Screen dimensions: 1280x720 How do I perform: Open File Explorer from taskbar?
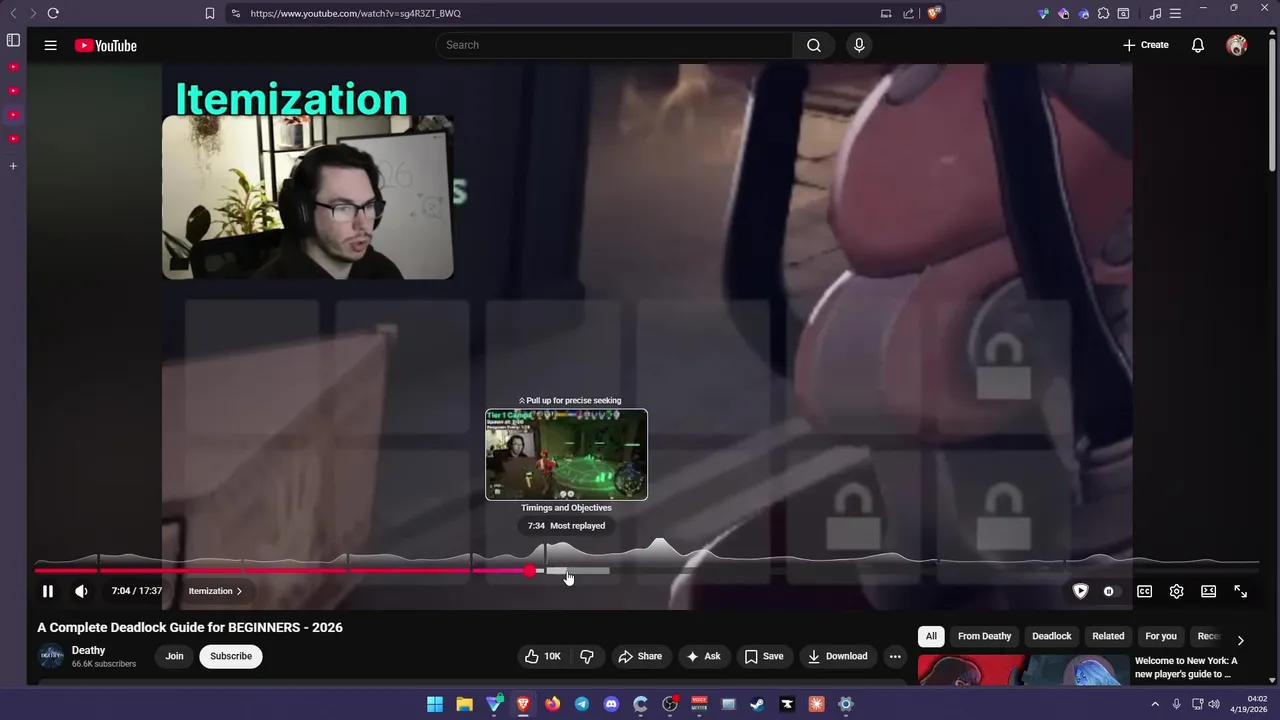pyautogui.click(x=464, y=704)
